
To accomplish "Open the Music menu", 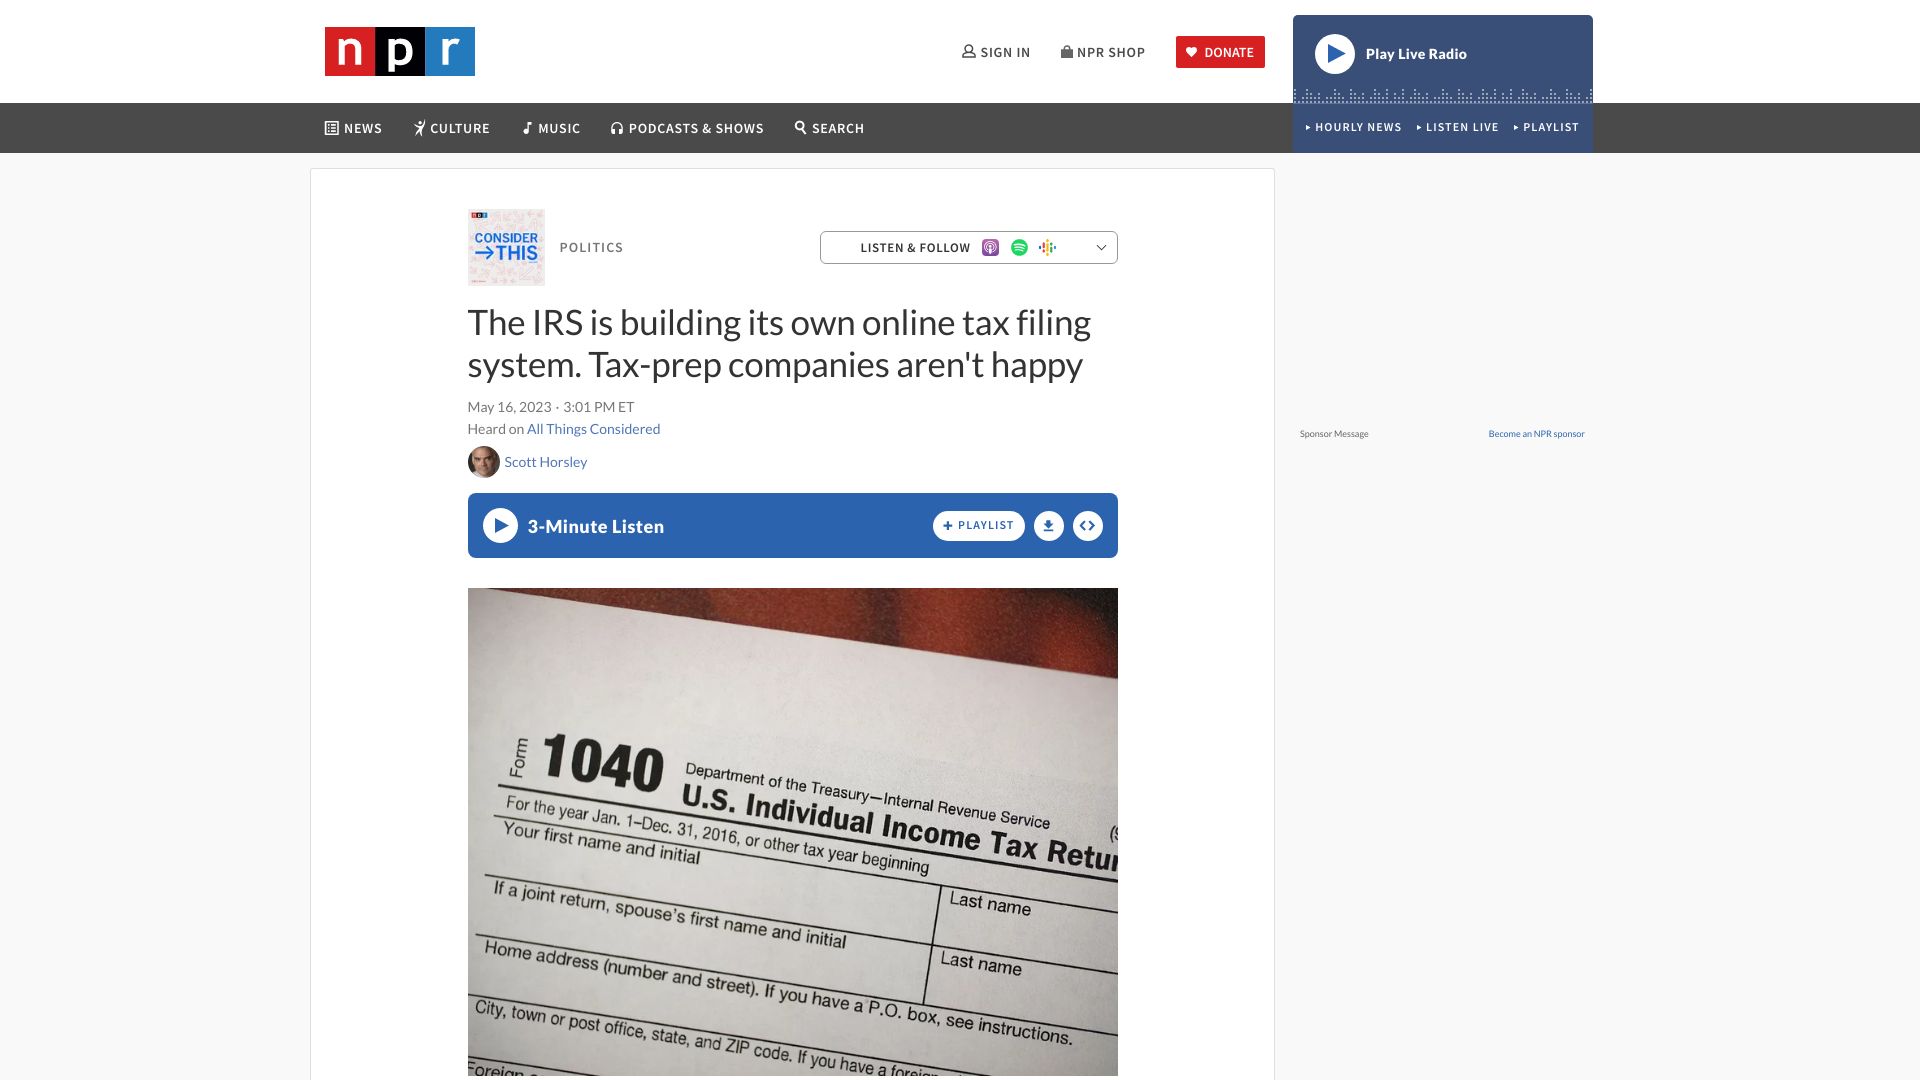I will tap(551, 128).
